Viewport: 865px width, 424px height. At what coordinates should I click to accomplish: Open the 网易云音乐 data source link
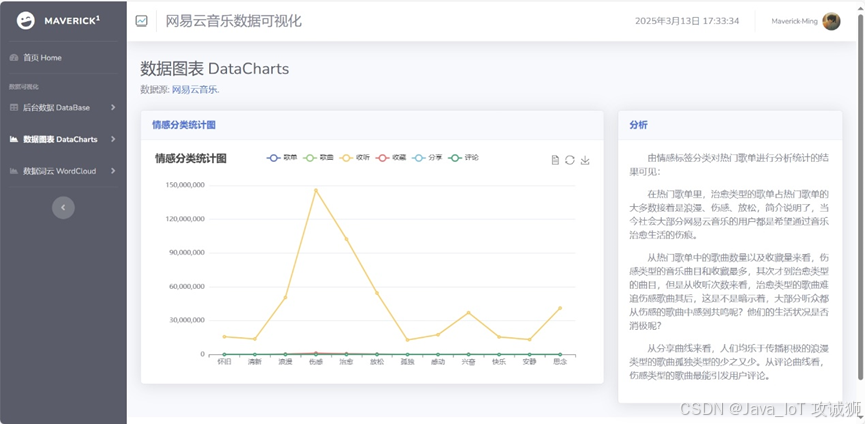[x=196, y=90]
